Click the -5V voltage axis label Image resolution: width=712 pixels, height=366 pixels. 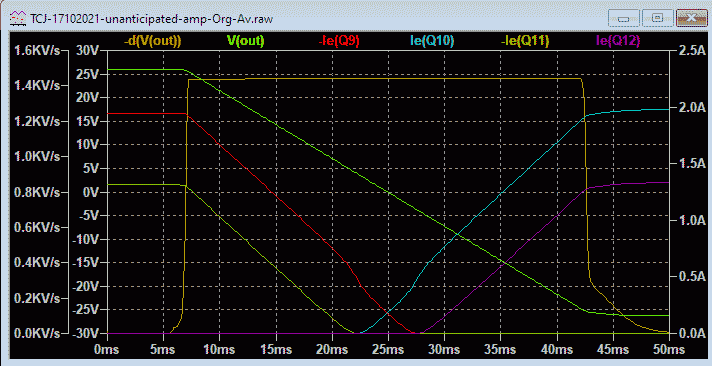point(89,215)
